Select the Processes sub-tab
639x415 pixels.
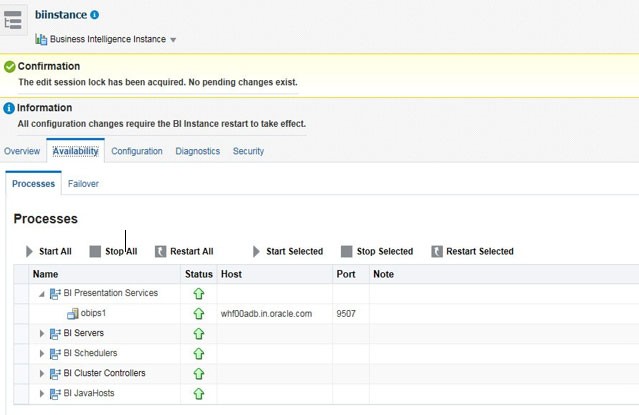(33, 184)
